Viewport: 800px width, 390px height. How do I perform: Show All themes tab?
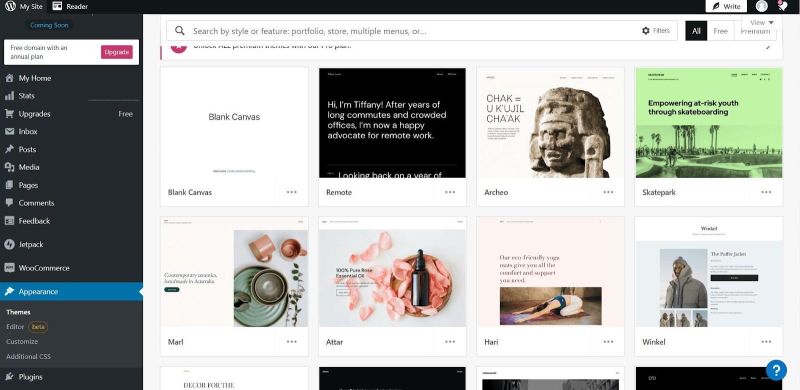tap(696, 31)
